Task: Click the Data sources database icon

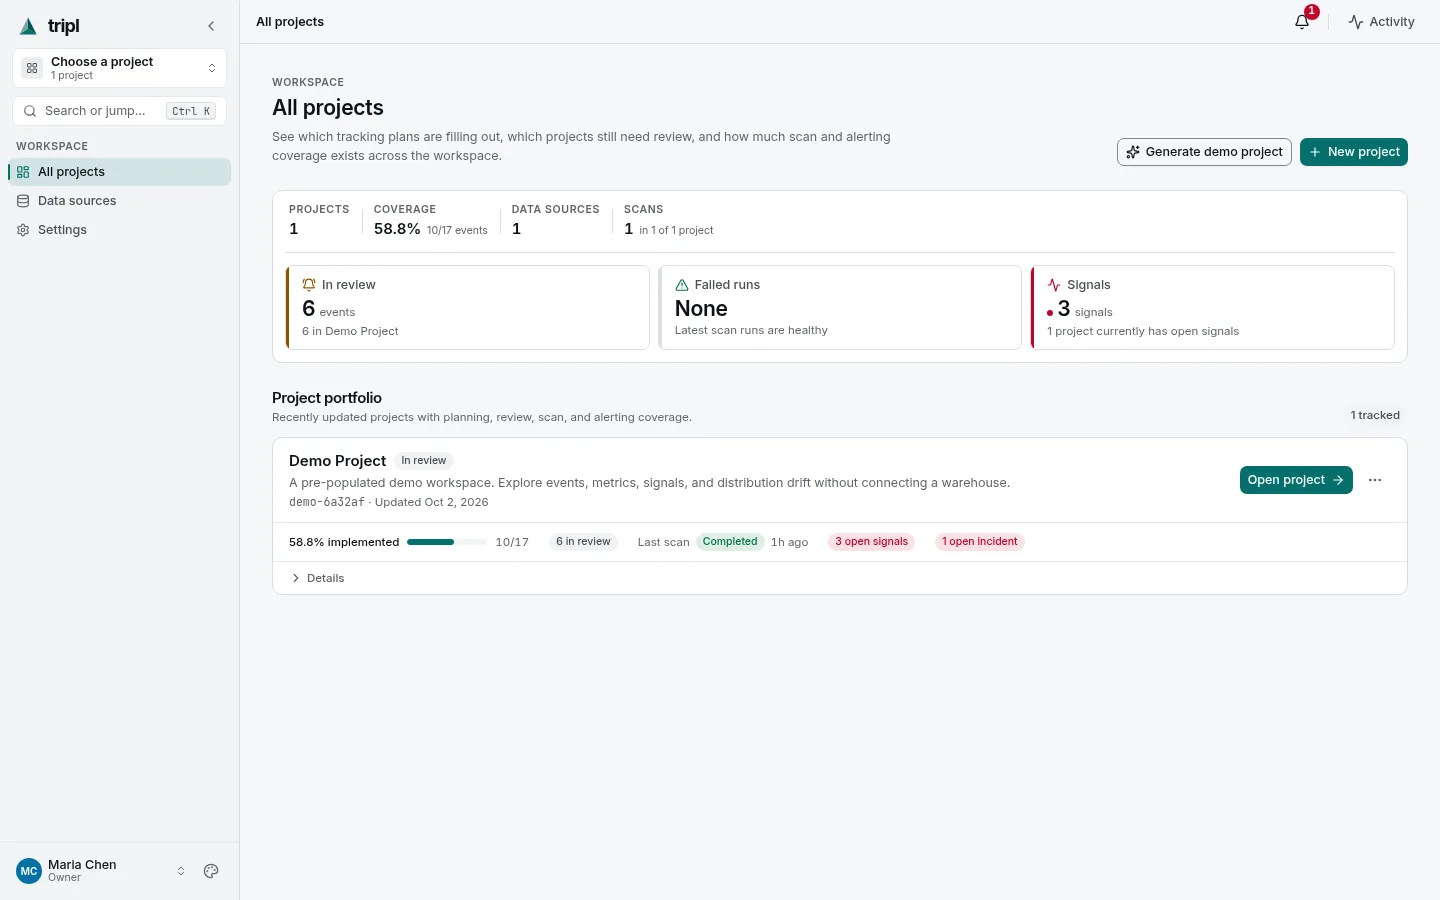Action: pos(23,201)
